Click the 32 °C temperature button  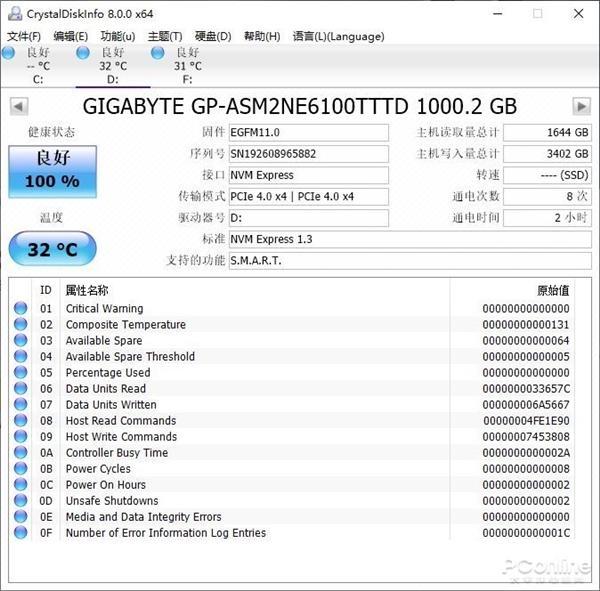[52, 249]
